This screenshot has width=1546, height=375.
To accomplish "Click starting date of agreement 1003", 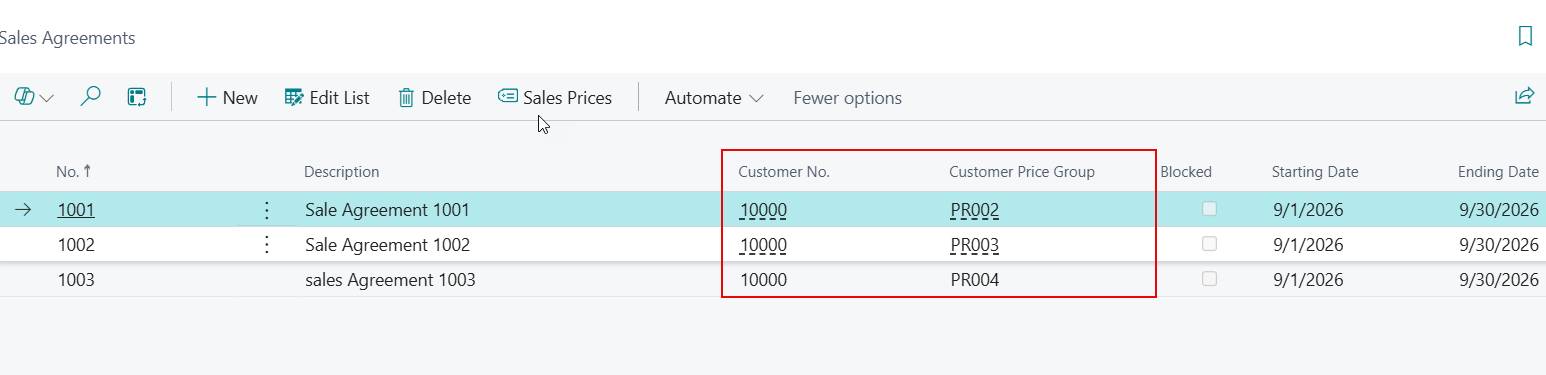I will (x=1308, y=280).
